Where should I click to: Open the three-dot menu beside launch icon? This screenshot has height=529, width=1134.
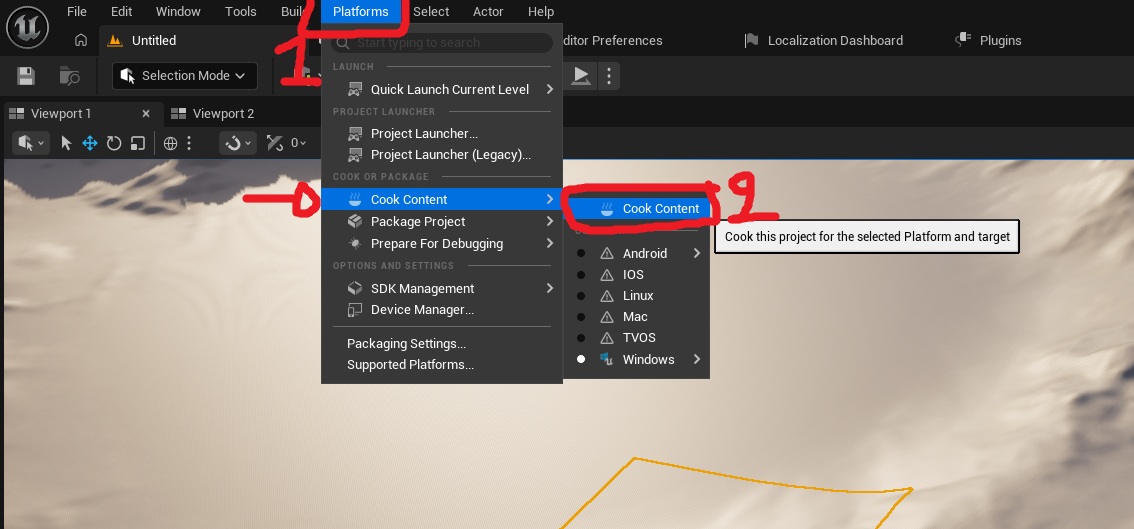pos(609,75)
